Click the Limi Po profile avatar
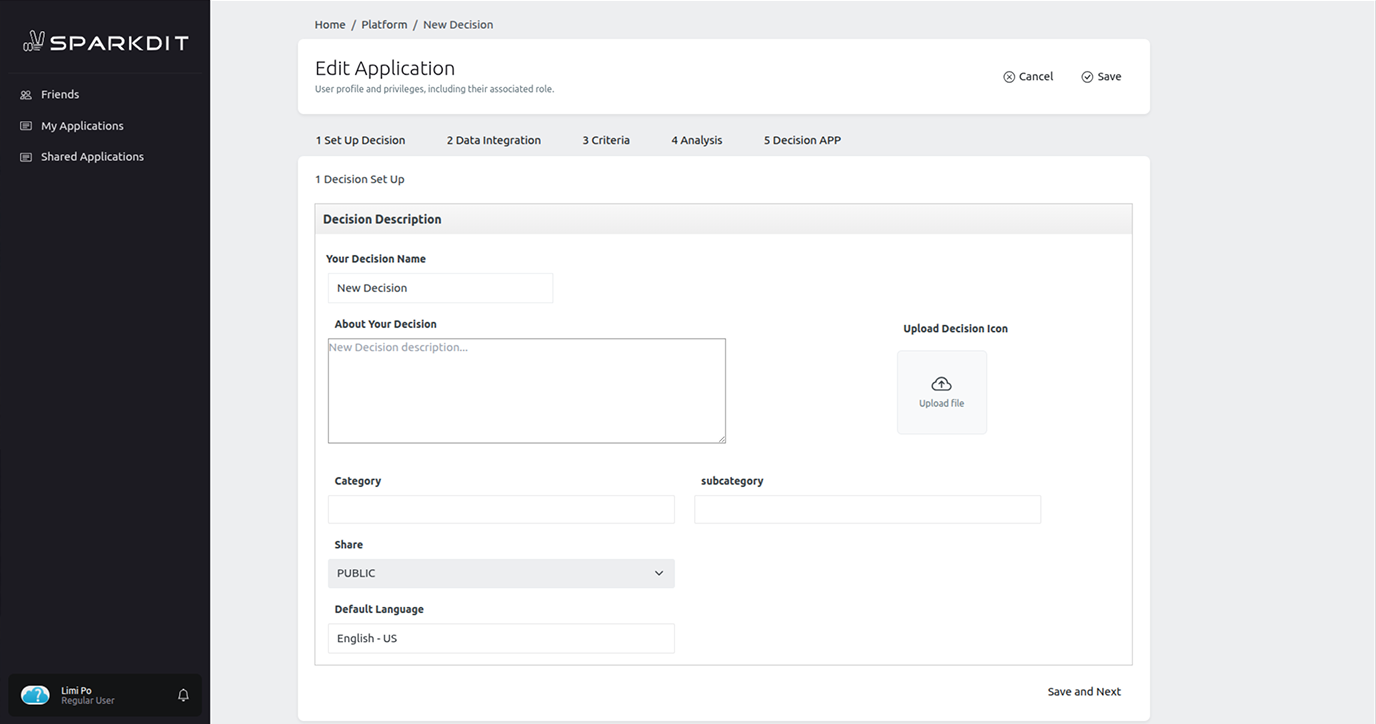 35,694
